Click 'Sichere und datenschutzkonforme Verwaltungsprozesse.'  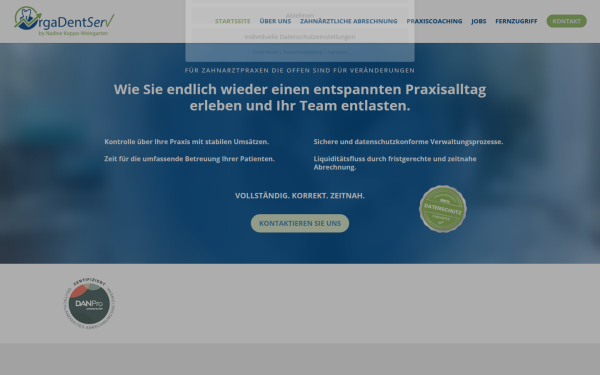click(x=408, y=142)
